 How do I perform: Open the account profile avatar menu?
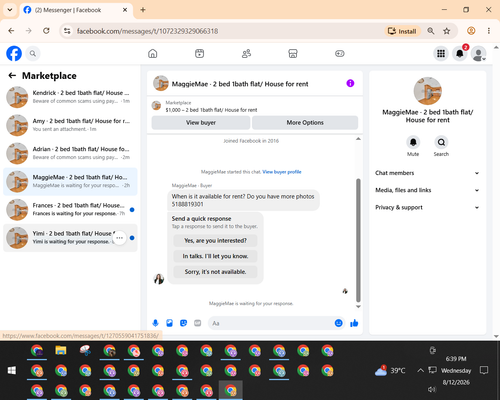point(479,53)
